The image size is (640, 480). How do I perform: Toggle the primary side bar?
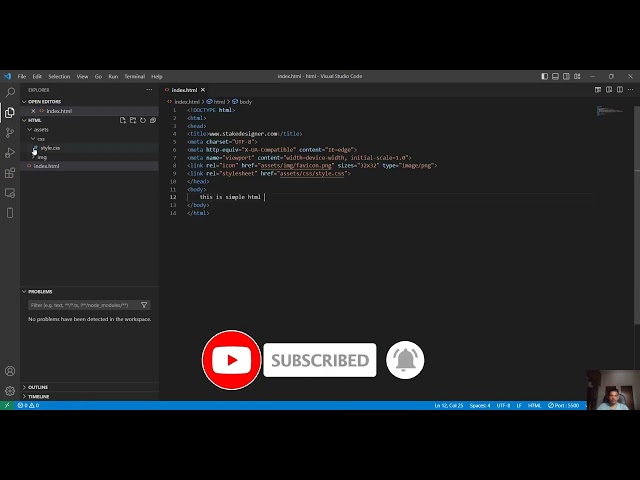pyautogui.click(x=544, y=76)
